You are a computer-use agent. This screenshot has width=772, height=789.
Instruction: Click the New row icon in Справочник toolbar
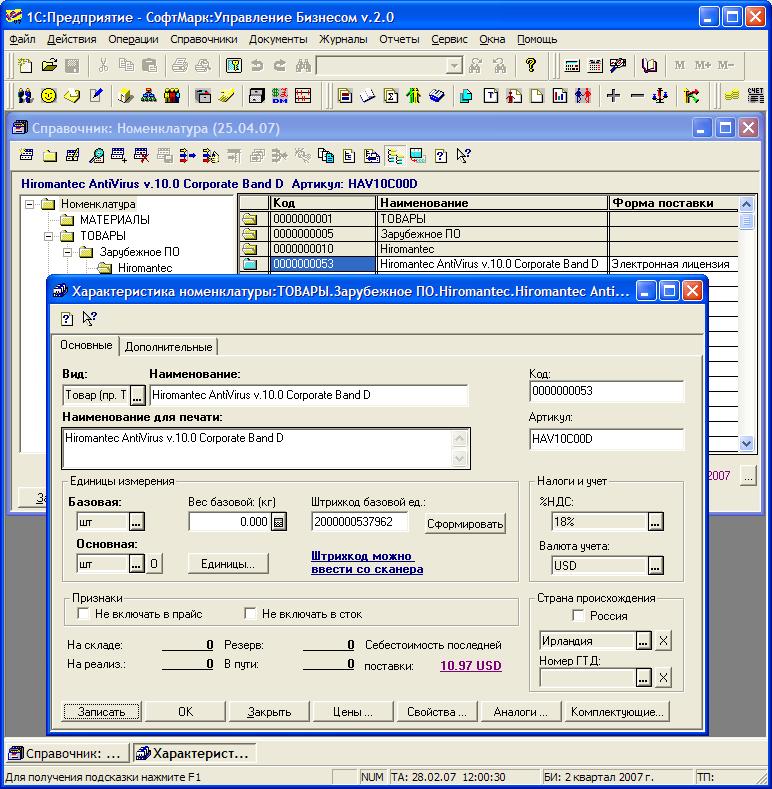click(x=26, y=155)
